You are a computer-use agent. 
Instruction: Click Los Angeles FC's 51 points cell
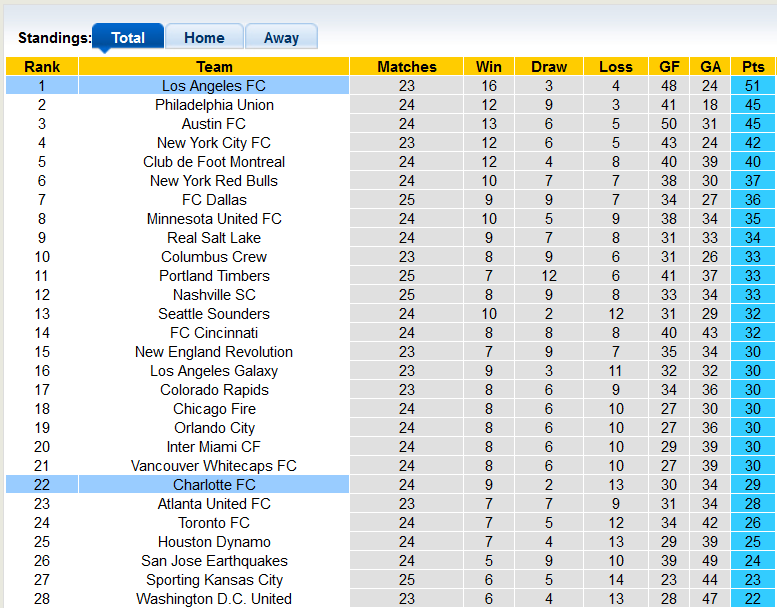pos(752,86)
